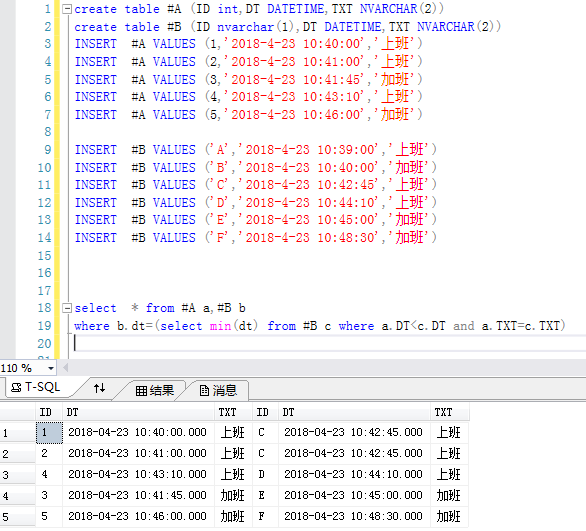Click the ID cell C in result row 1
Image resolution: width=586 pixels, height=531 pixels.
click(266, 433)
